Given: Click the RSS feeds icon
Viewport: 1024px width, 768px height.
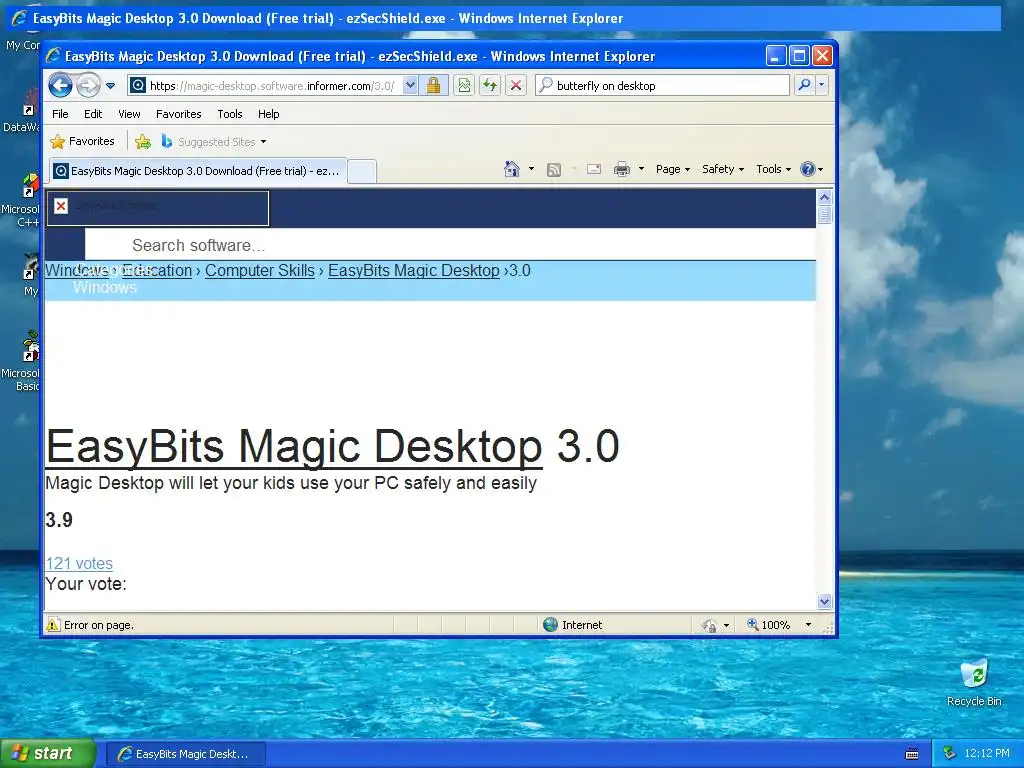Looking at the screenshot, I should pos(554,170).
